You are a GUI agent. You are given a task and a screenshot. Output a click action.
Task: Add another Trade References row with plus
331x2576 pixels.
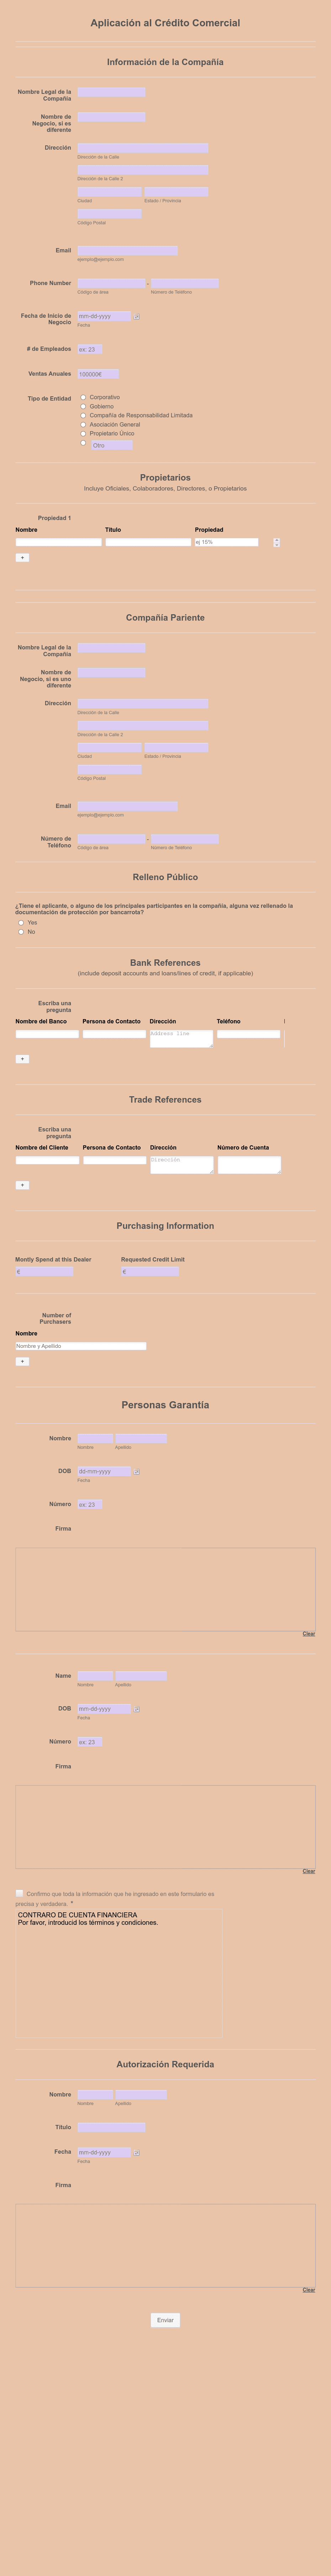click(x=22, y=1185)
